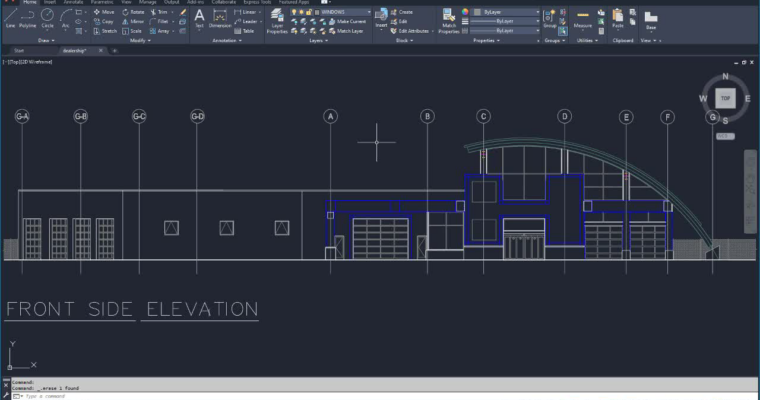Open the Collaborate ribbon tab
Screen dimensions: 760x400
pyautogui.click(x=223, y=2)
